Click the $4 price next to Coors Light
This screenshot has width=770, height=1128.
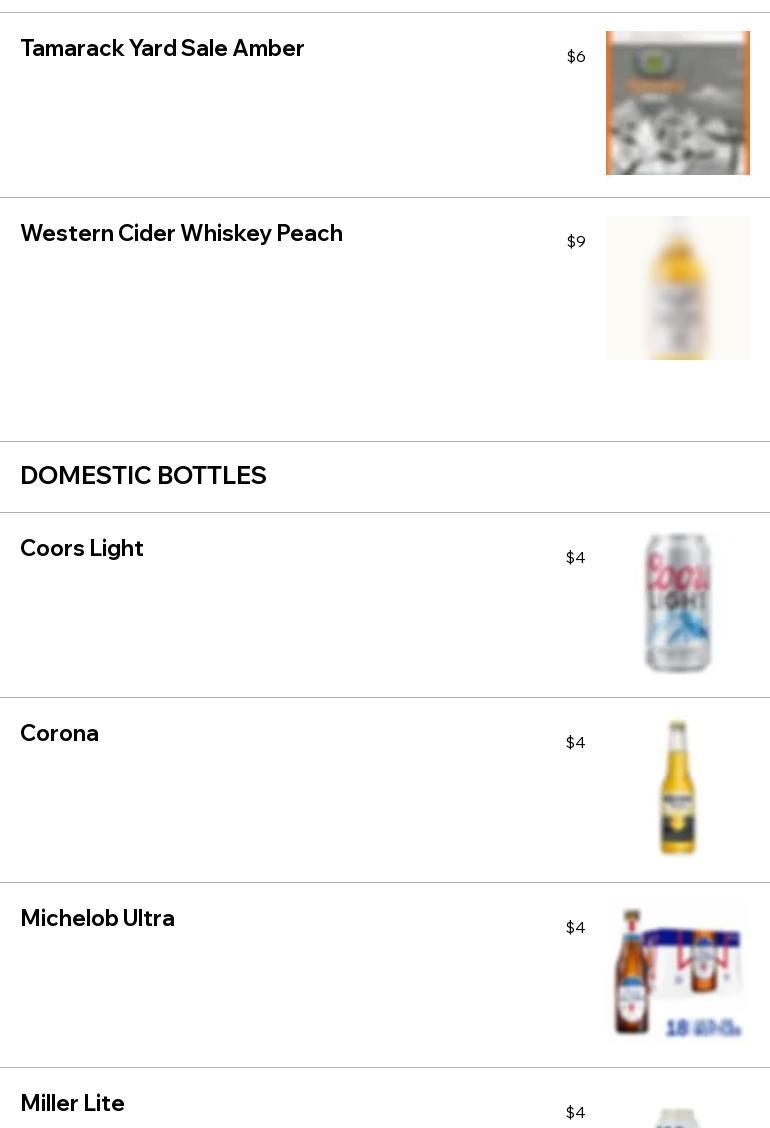(x=576, y=558)
